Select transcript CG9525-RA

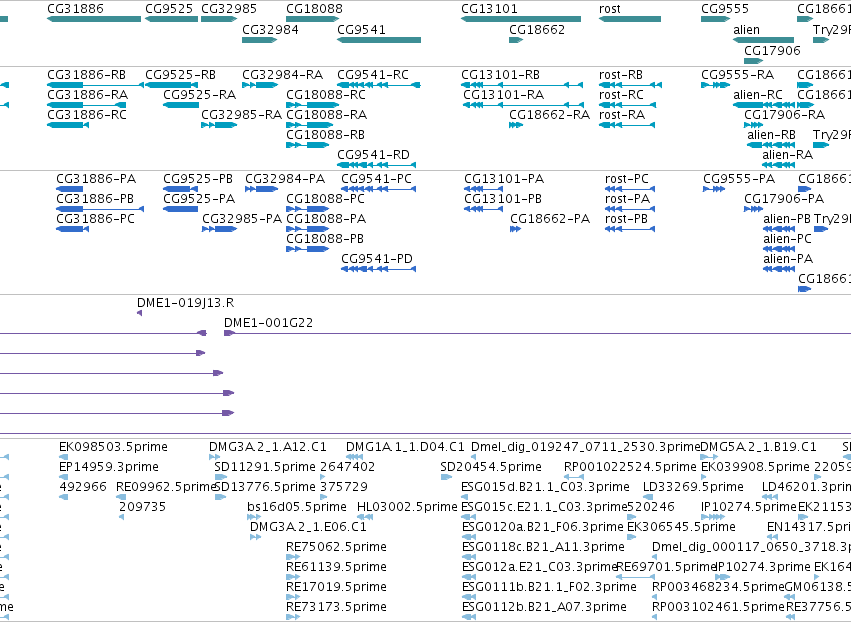point(181,105)
